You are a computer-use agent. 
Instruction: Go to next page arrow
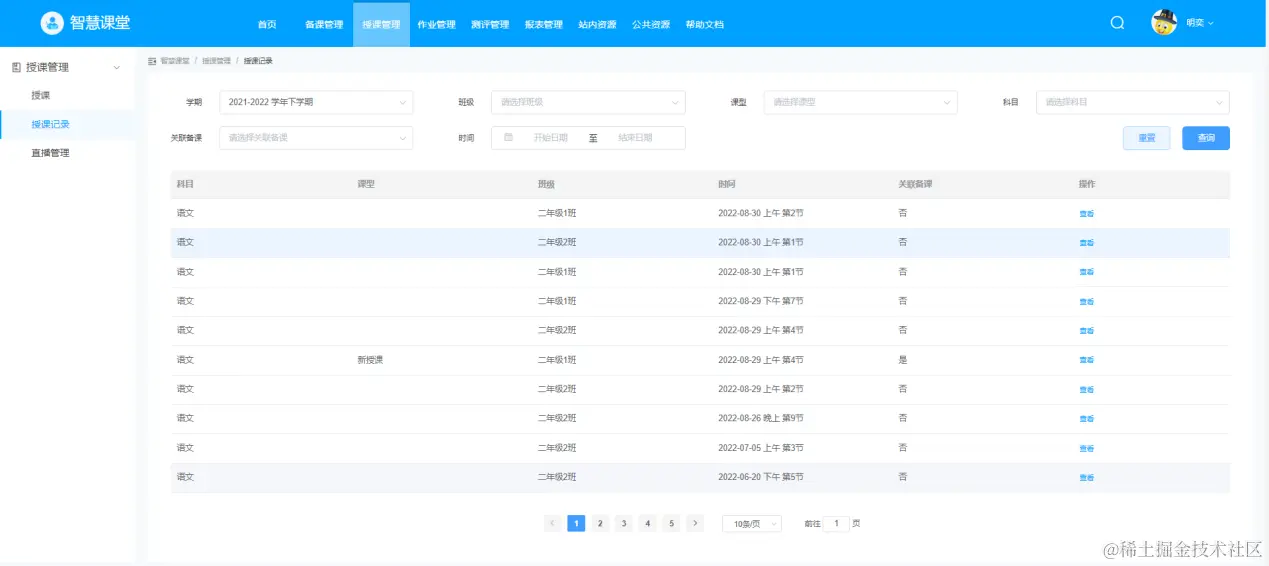(x=695, y=523)
